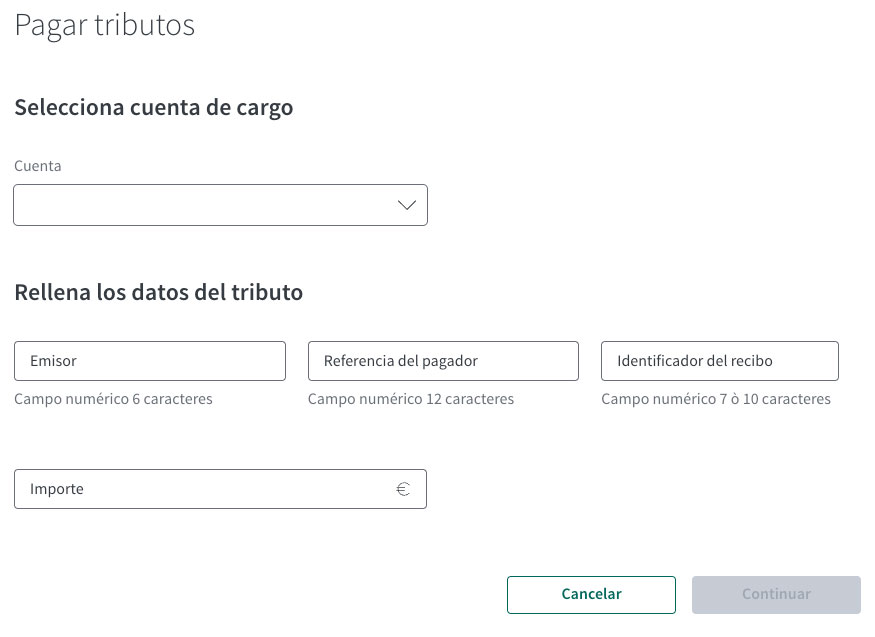Click the 7 ò 10 caracteres helper text
This screenshot has height=637, width=875.
pos(715,398)
